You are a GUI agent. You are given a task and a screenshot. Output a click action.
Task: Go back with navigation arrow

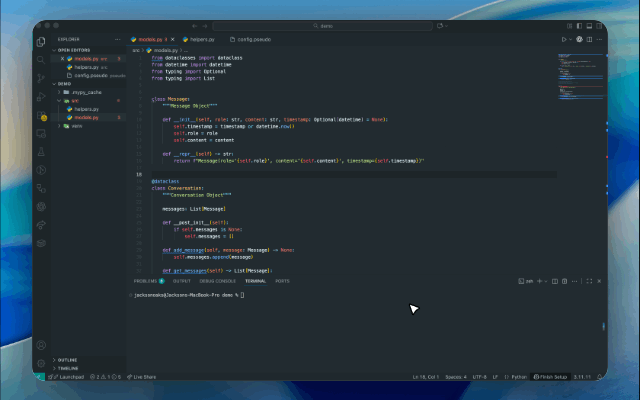(x=195, y=26)
